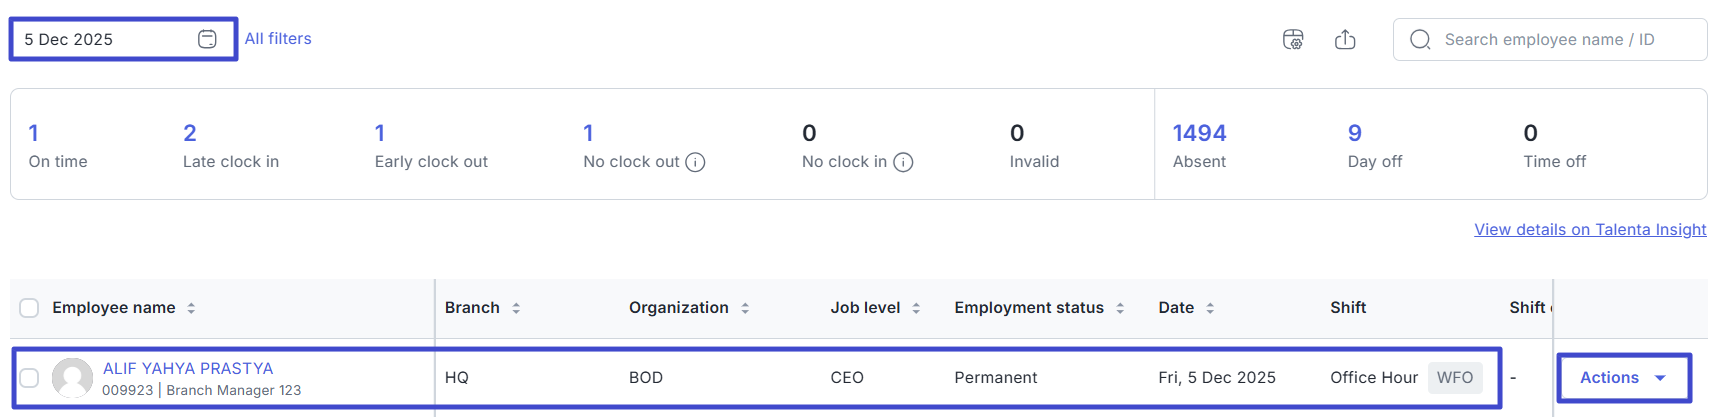This screenshot has width=1717, height=417.
Task: Click the table settings icon
Action: (x=1293, y=39)
